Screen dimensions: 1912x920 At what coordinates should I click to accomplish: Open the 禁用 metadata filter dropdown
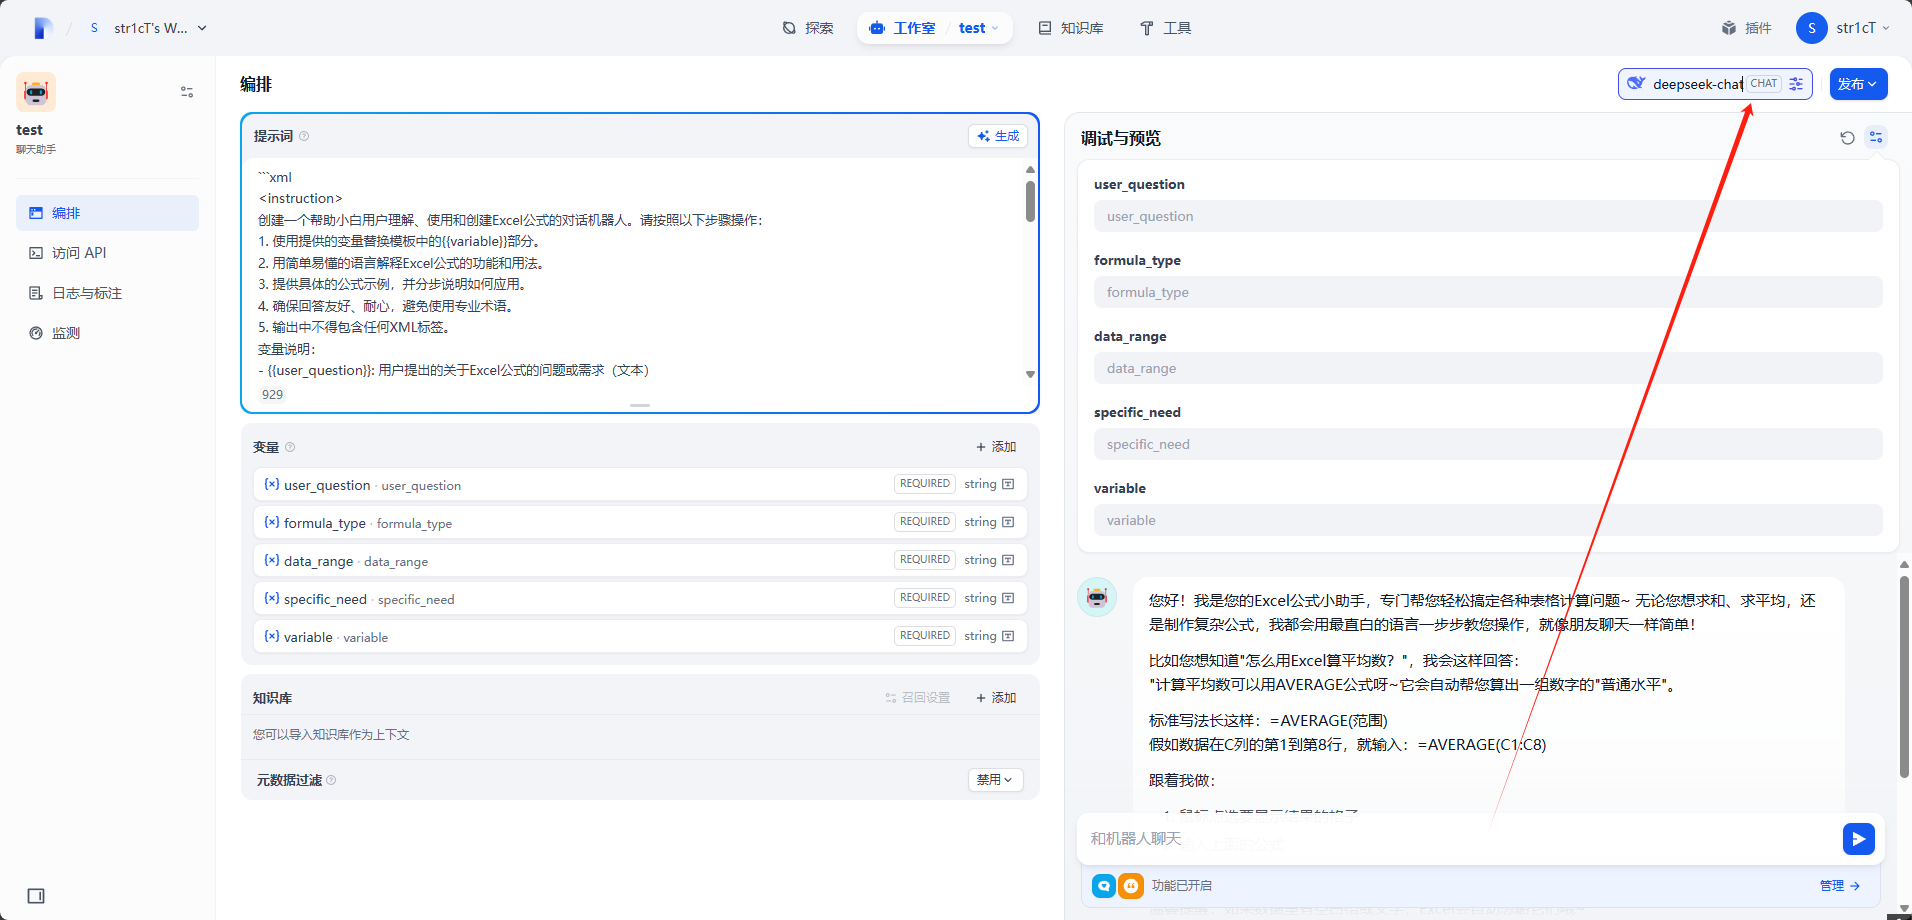(x=995, y=780)
